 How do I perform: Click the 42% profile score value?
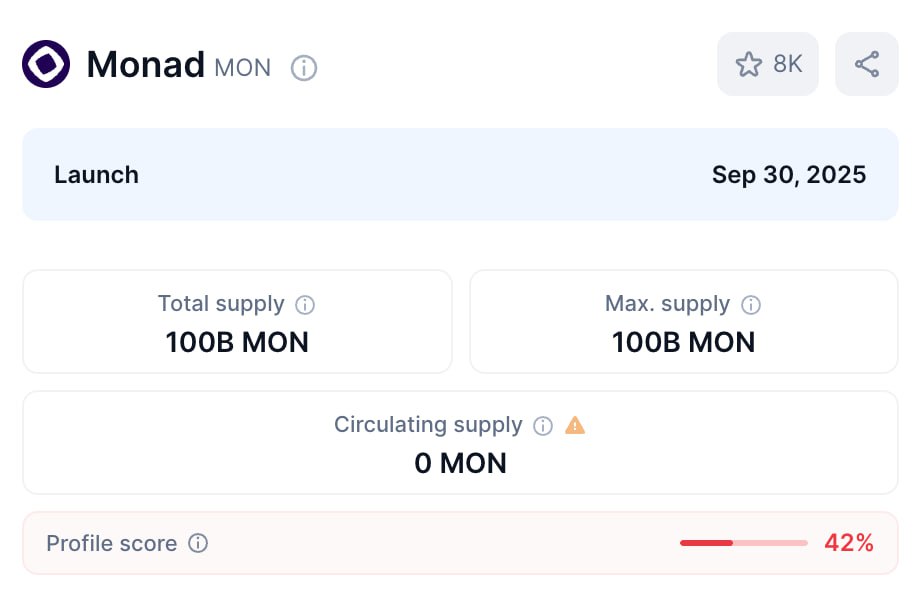coord(849,543)
